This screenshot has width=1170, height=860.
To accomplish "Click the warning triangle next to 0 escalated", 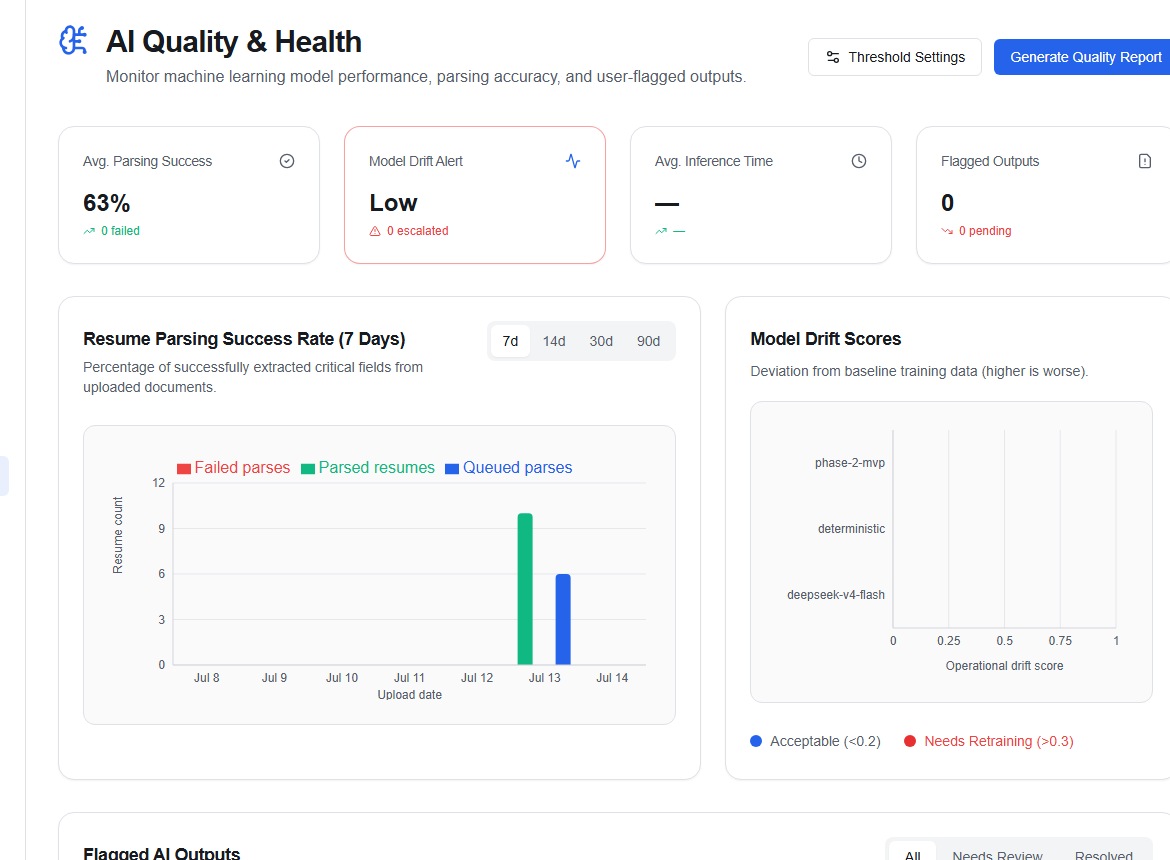I will click(375, 231).
